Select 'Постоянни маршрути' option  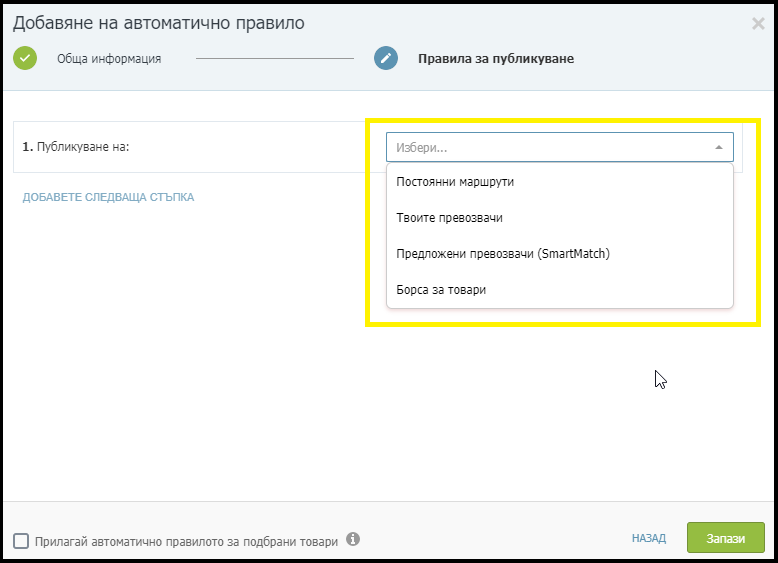560,182
